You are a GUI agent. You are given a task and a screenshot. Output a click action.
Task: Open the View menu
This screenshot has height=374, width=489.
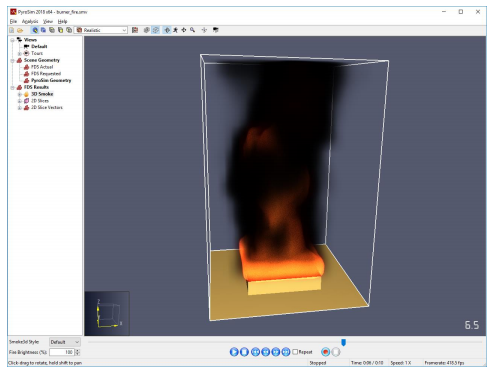[48, 21]
